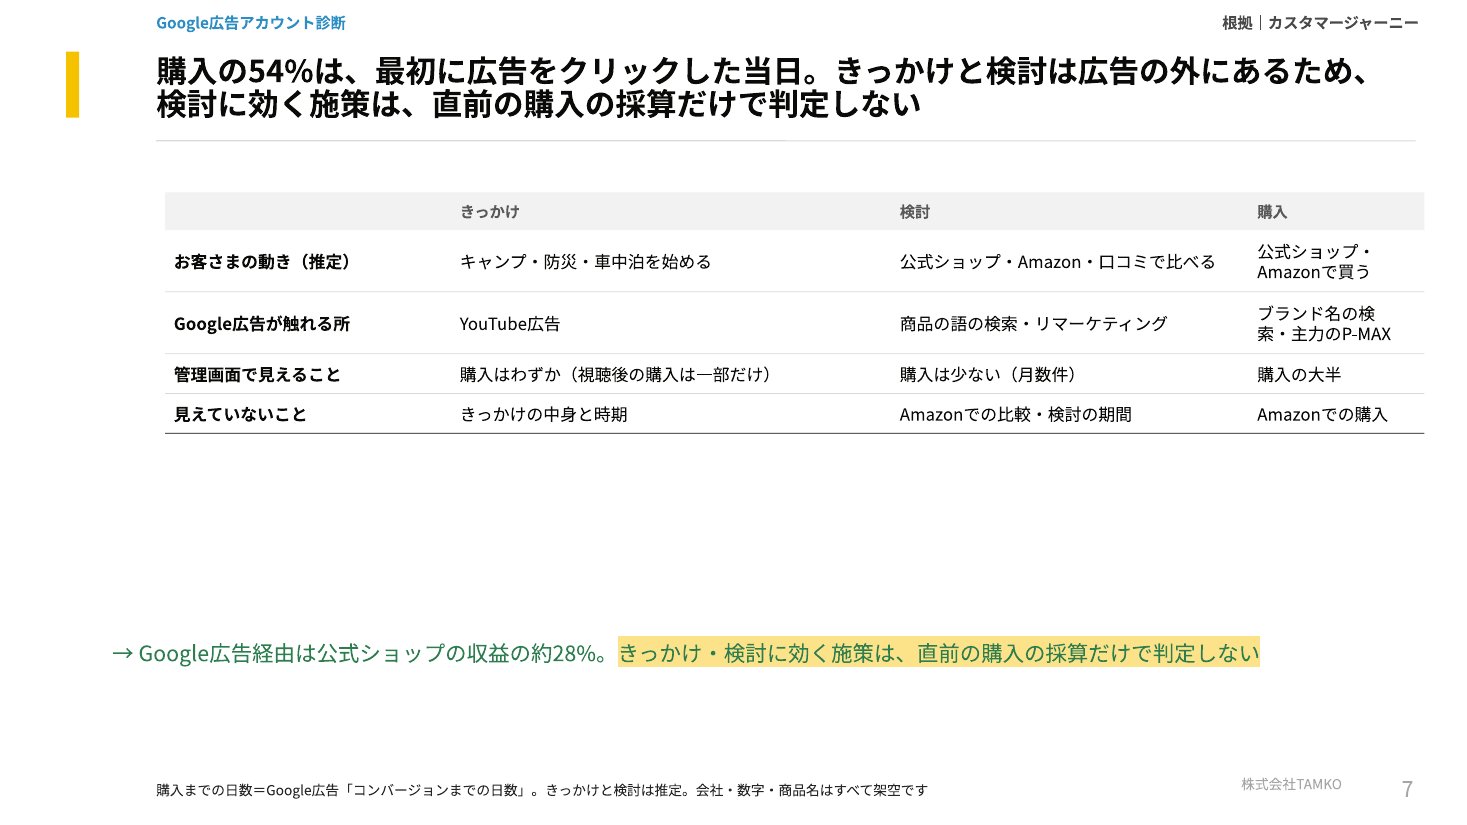
Task: Click cell '公式ショップ・Amazon・口コミで比べる'
Action: point(1057,262)
